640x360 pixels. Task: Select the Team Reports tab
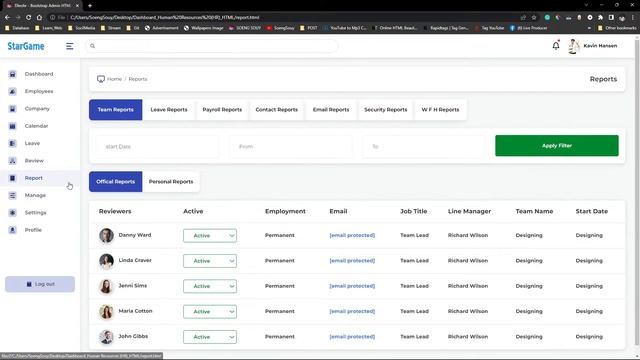pyautogui.click(x=116, y=110)
